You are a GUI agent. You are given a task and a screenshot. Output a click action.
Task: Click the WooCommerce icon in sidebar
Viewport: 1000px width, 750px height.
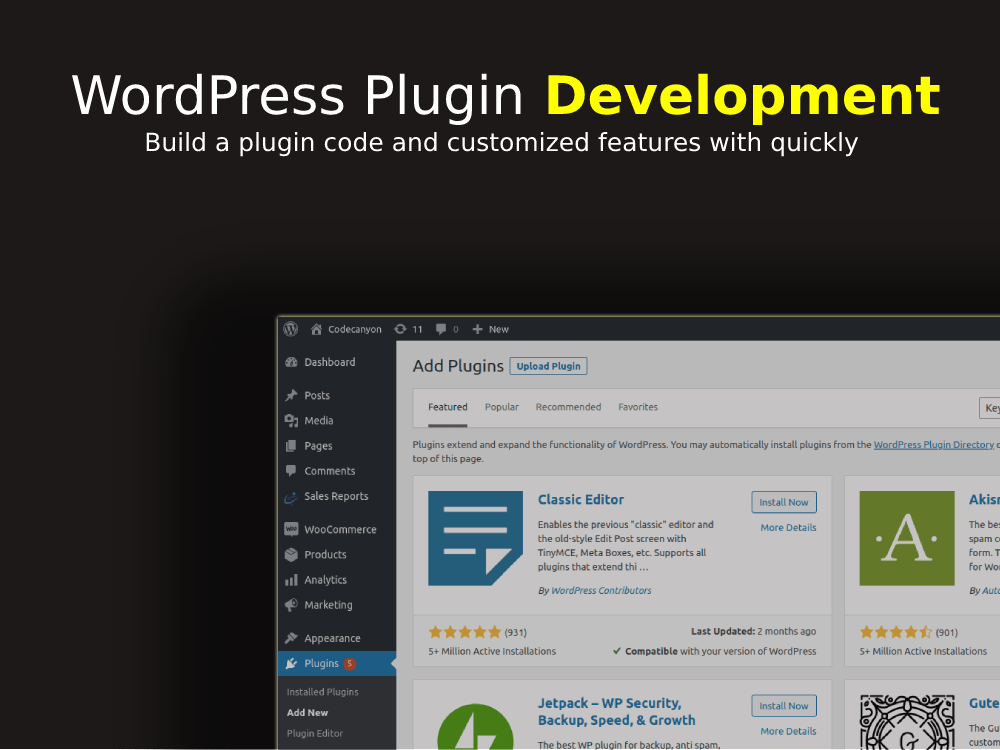point(291,529)
